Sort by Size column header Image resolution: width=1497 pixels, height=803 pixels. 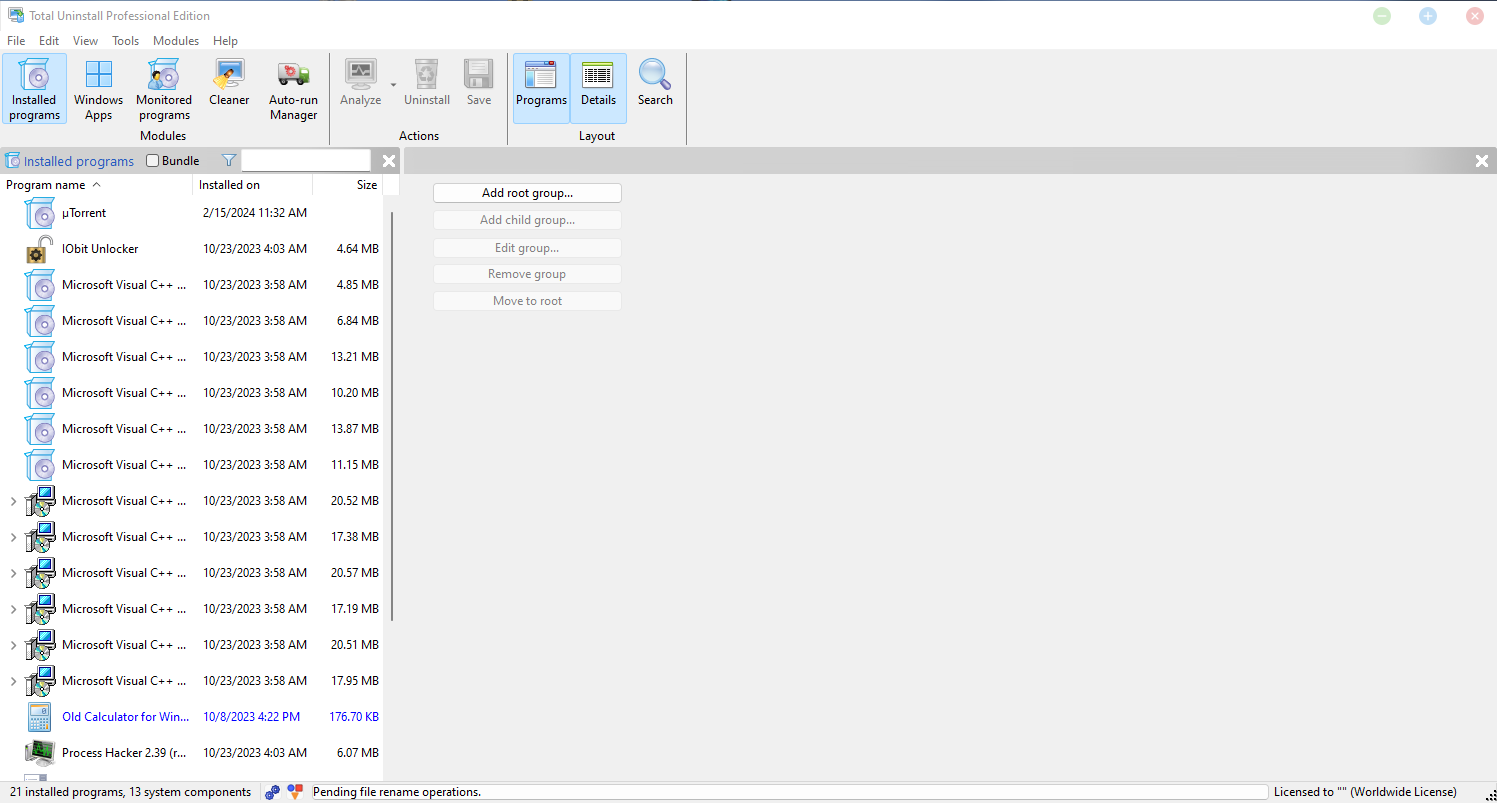[x=347, y=185]
